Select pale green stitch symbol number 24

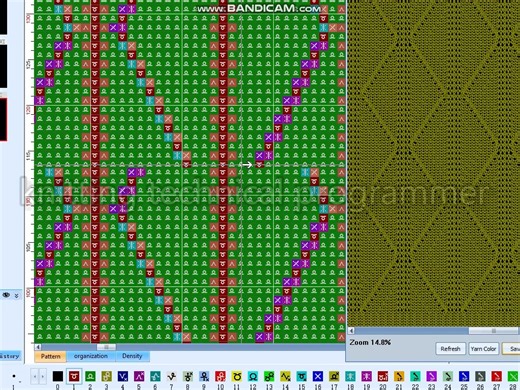[448, 376]
